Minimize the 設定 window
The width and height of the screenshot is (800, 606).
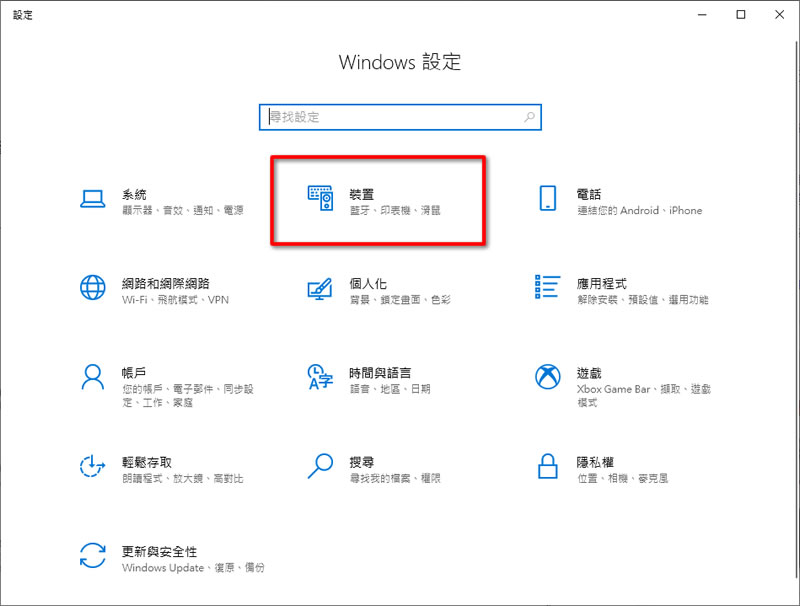tap(703, 15)
